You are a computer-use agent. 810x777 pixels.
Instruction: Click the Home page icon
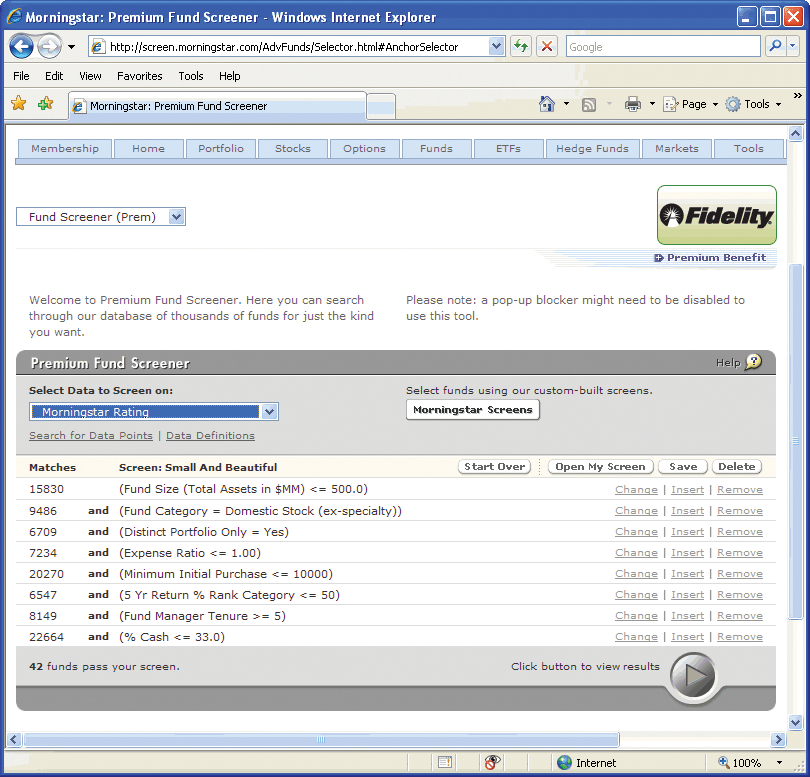point(546,104)
